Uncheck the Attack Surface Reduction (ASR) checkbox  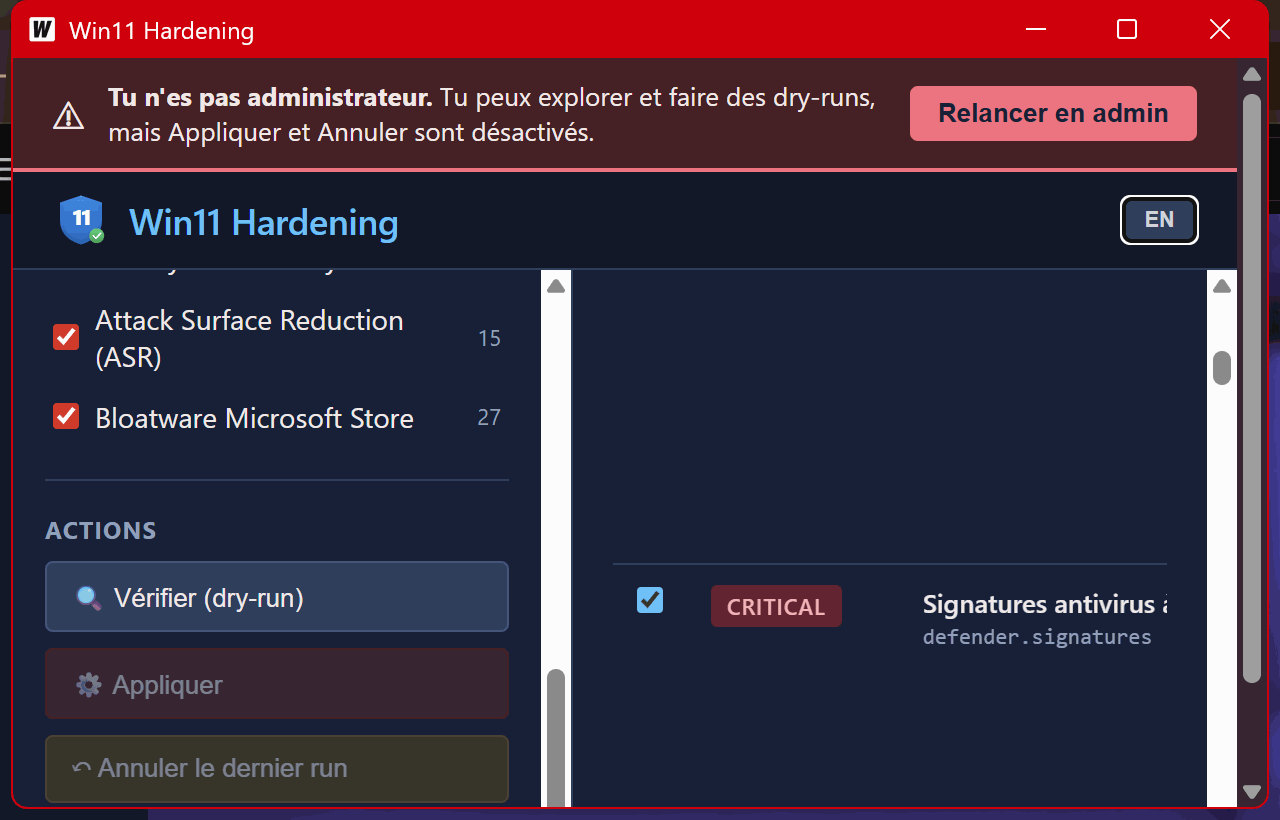coord(66,337)
